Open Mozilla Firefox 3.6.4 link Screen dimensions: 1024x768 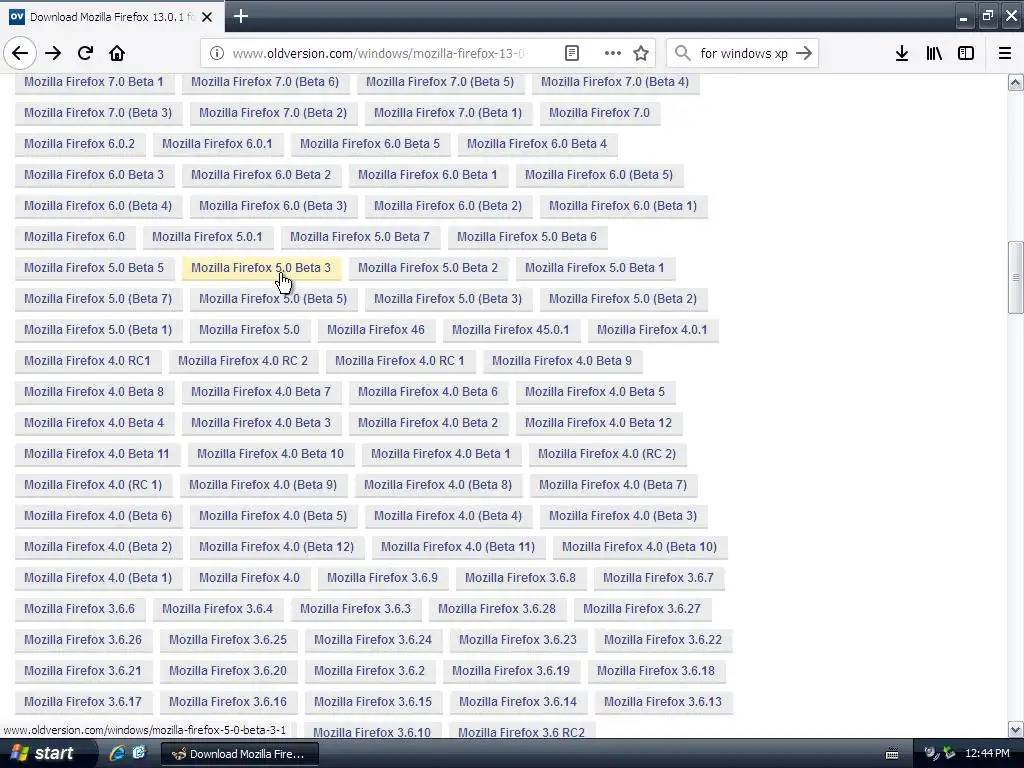217,609
